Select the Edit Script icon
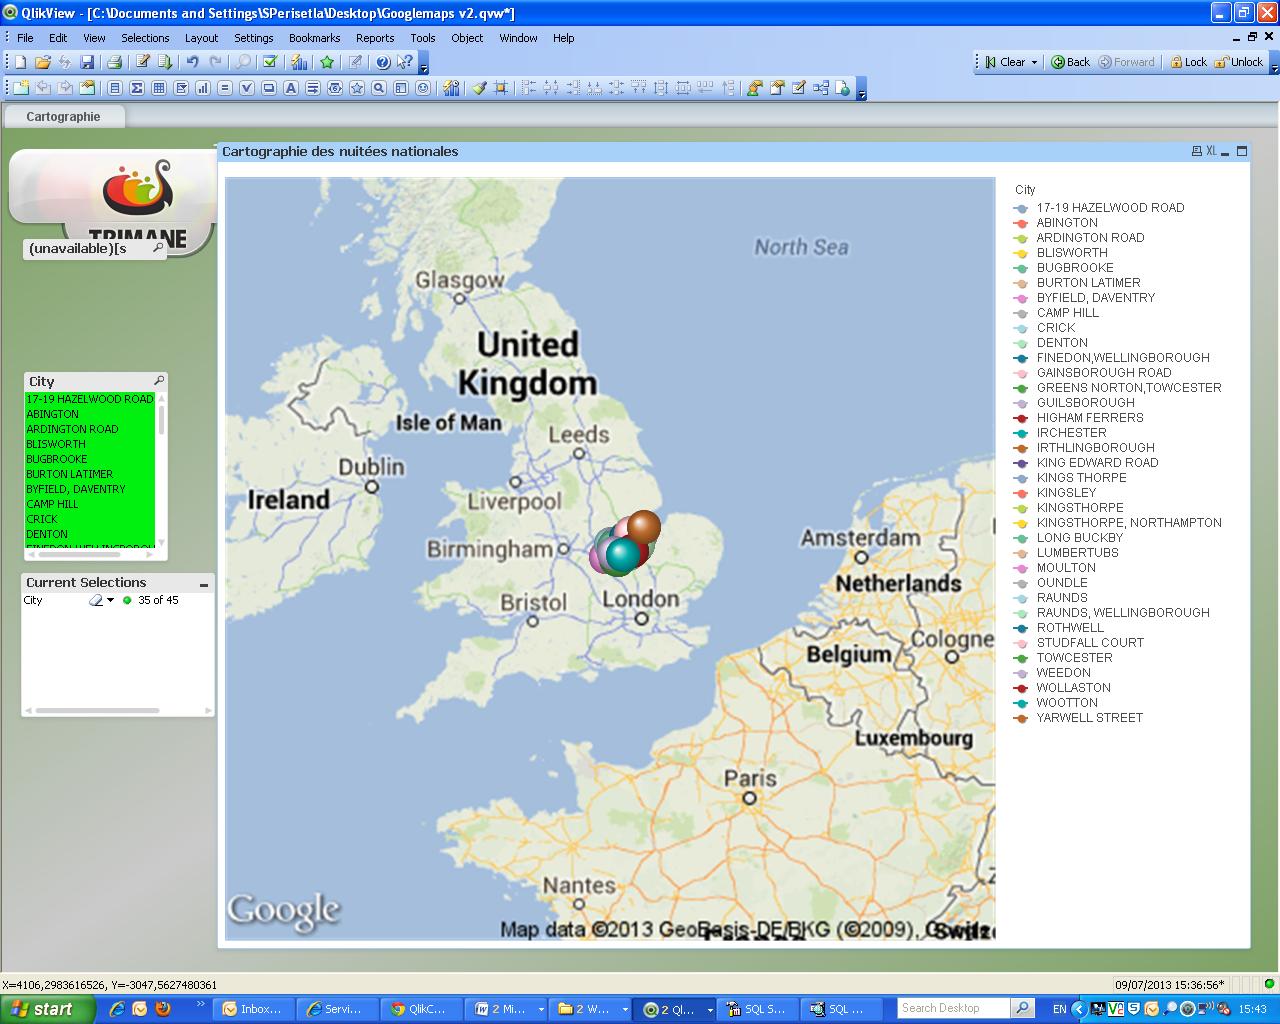The image size is (1280, 1024). coord(143,62)
